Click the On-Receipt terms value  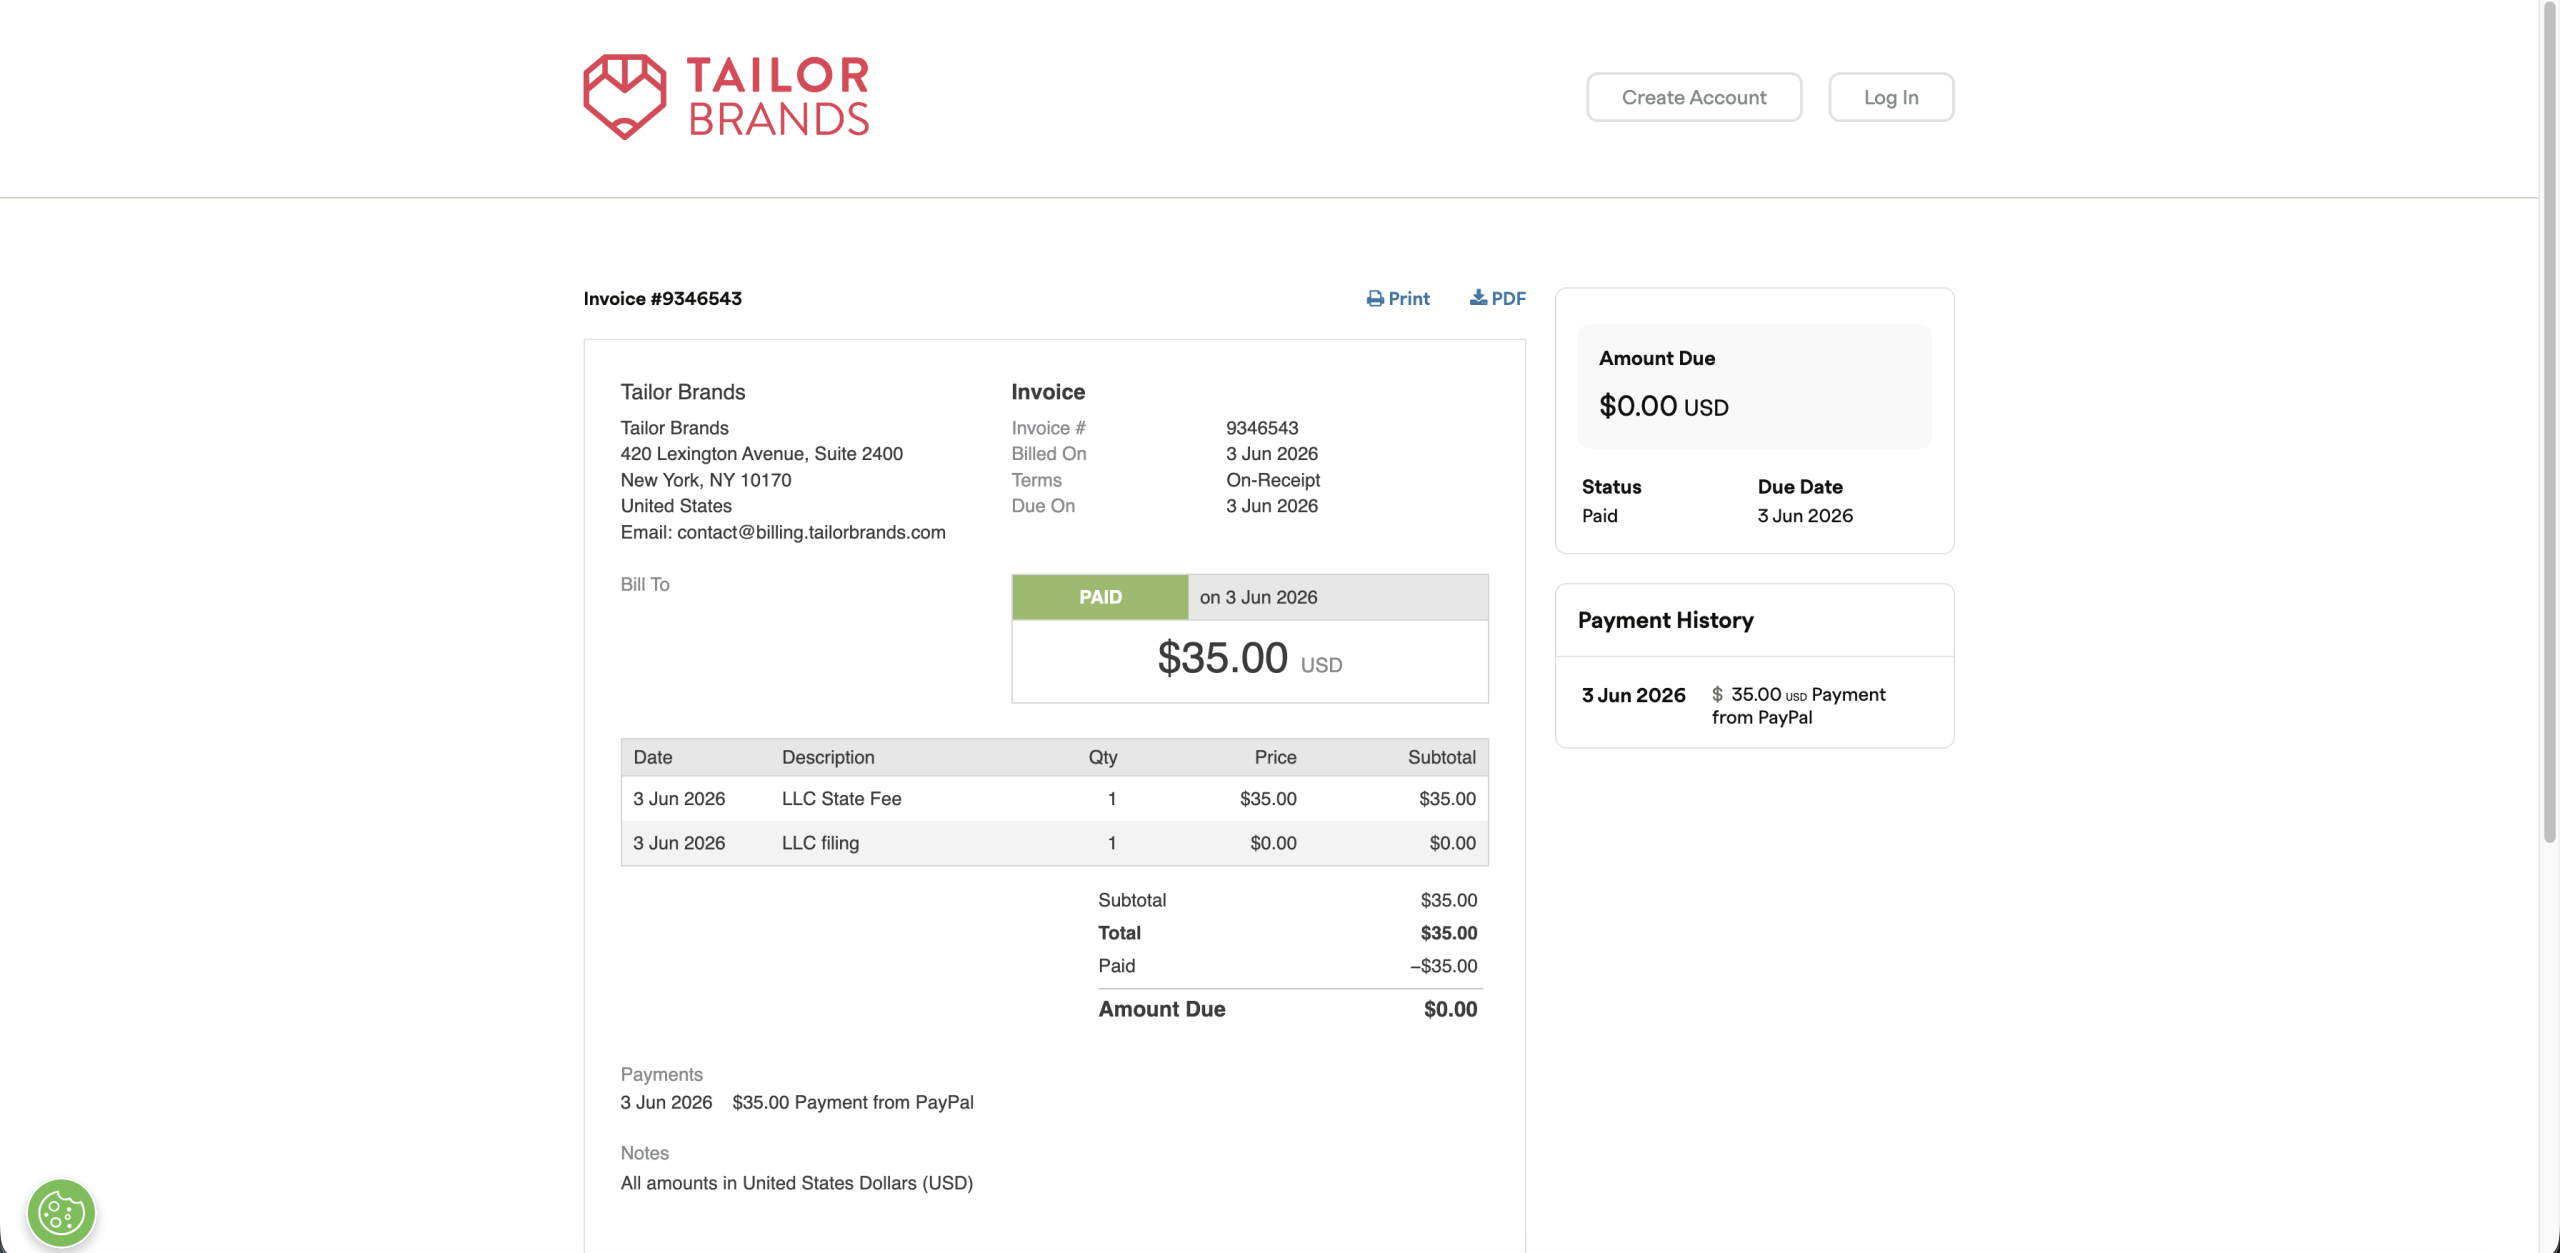(1273, 480)
